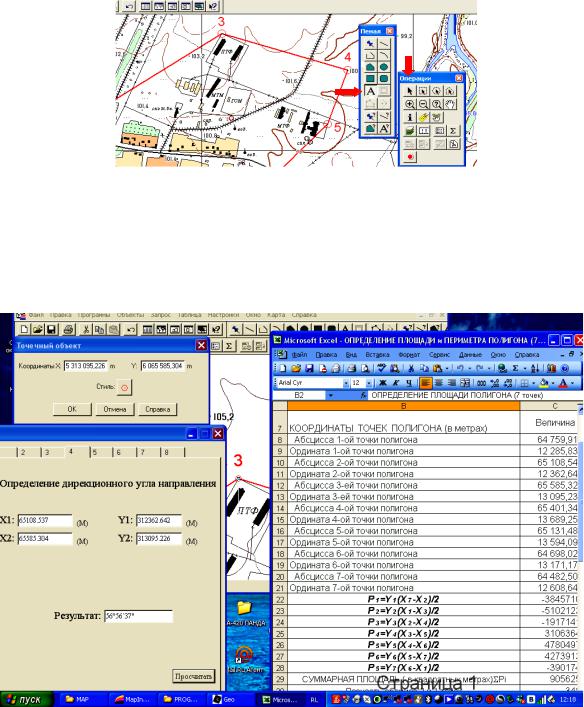Open Layer Control in Операции palette
Screen dimensions: 584x707
point(409,131)
